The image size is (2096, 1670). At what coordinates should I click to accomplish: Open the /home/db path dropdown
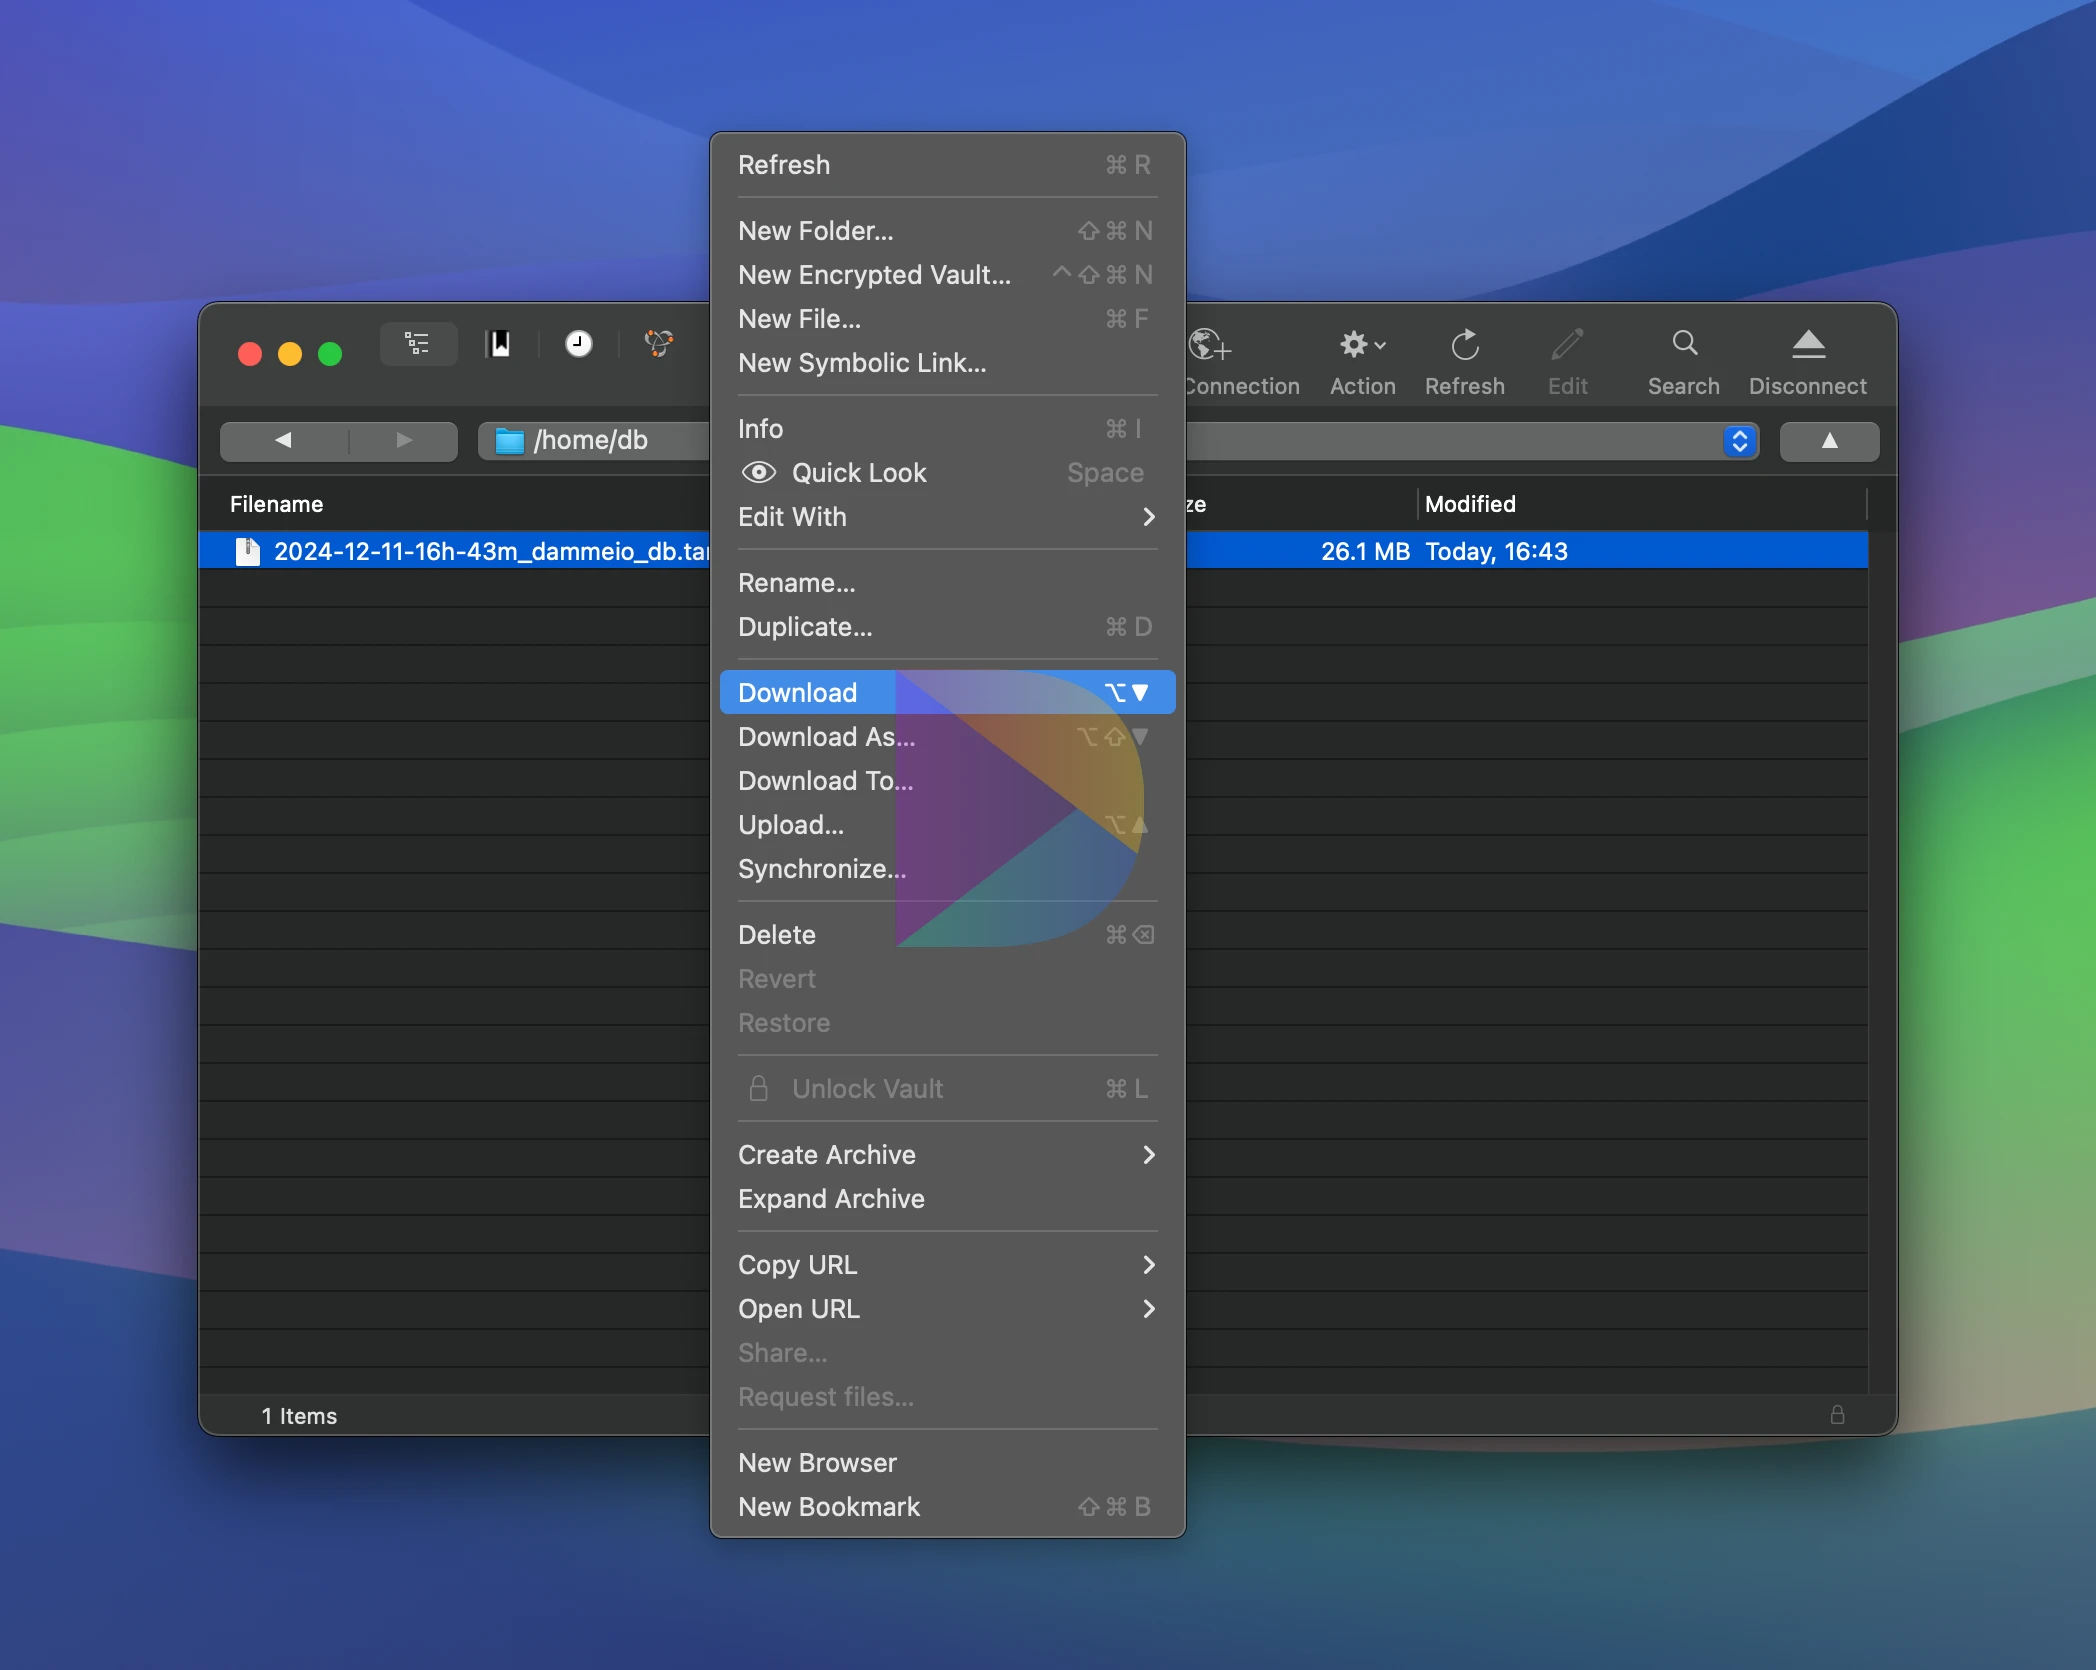coord(594,441)
